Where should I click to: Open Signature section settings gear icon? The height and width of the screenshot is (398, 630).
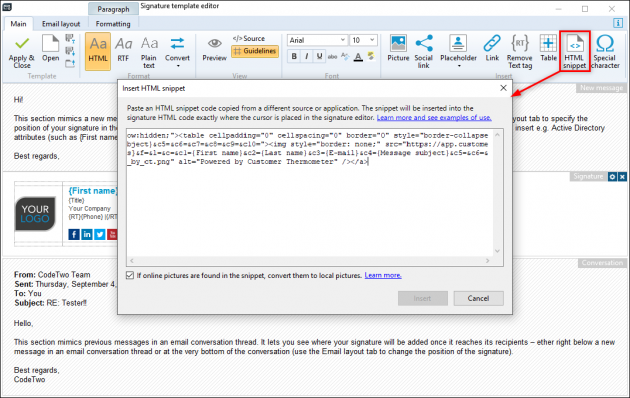coord(612,176)
